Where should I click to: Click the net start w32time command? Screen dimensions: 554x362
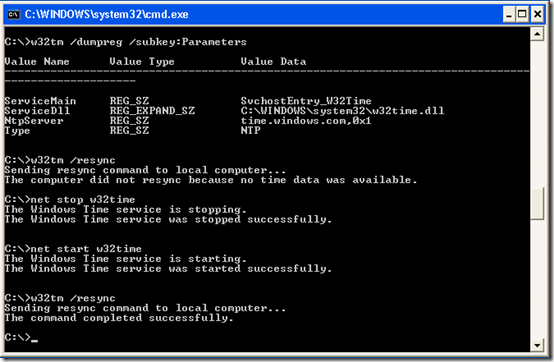coord(86,249)
